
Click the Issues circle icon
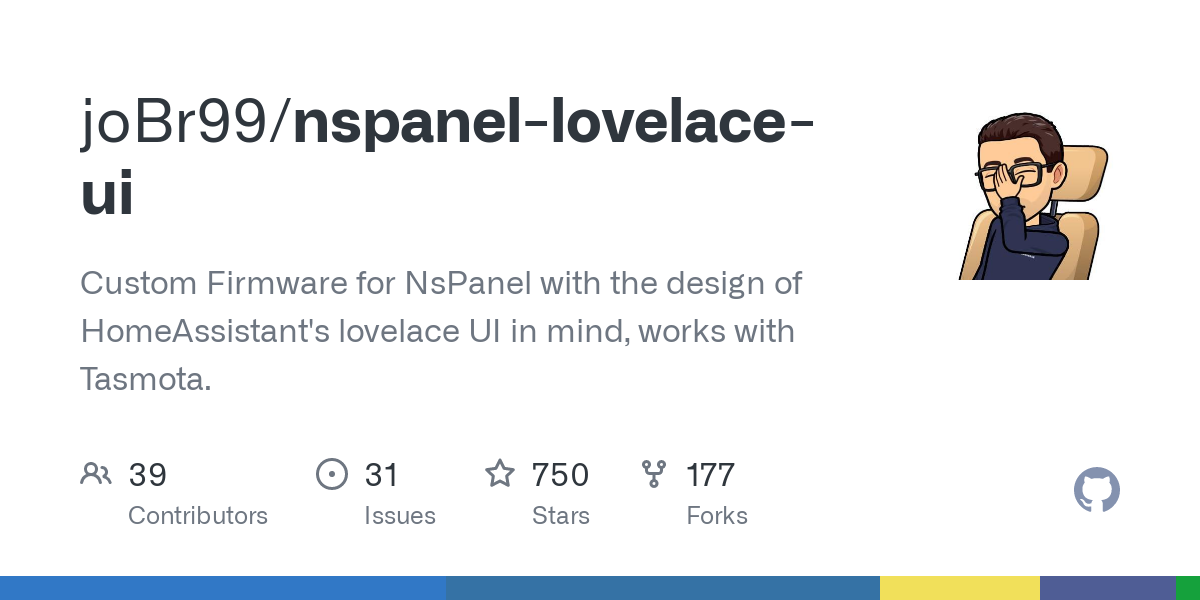(x=332, y=473)
